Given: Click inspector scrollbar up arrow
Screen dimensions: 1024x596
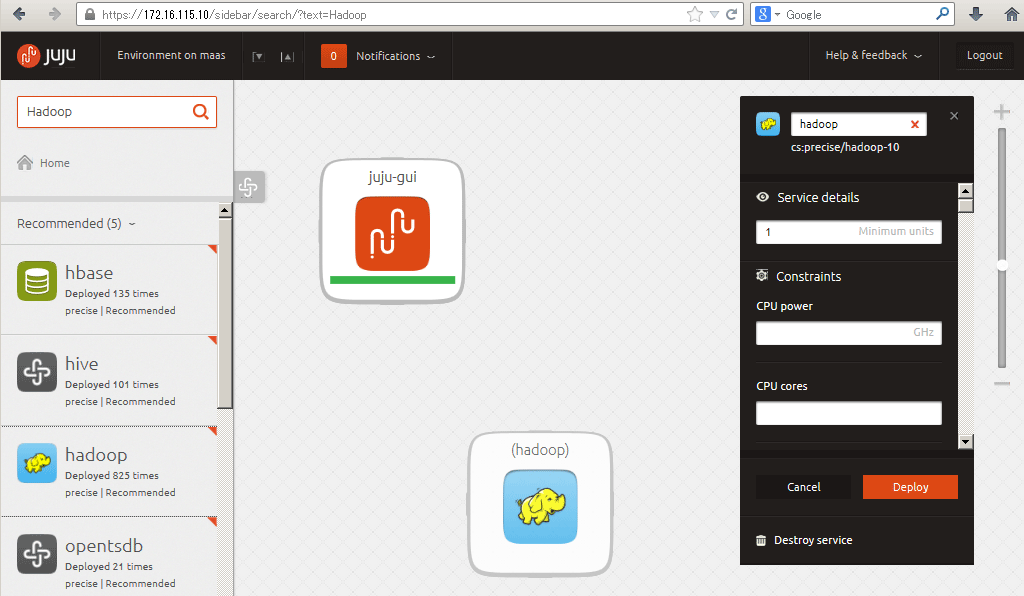Looking at the screenshot, I should 965,191.
